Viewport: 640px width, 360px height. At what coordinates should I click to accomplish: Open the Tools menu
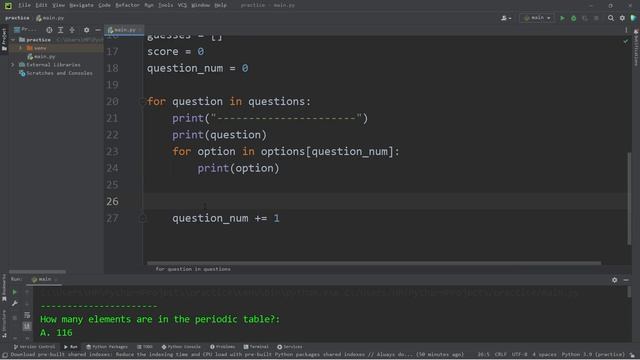[165, 5]
